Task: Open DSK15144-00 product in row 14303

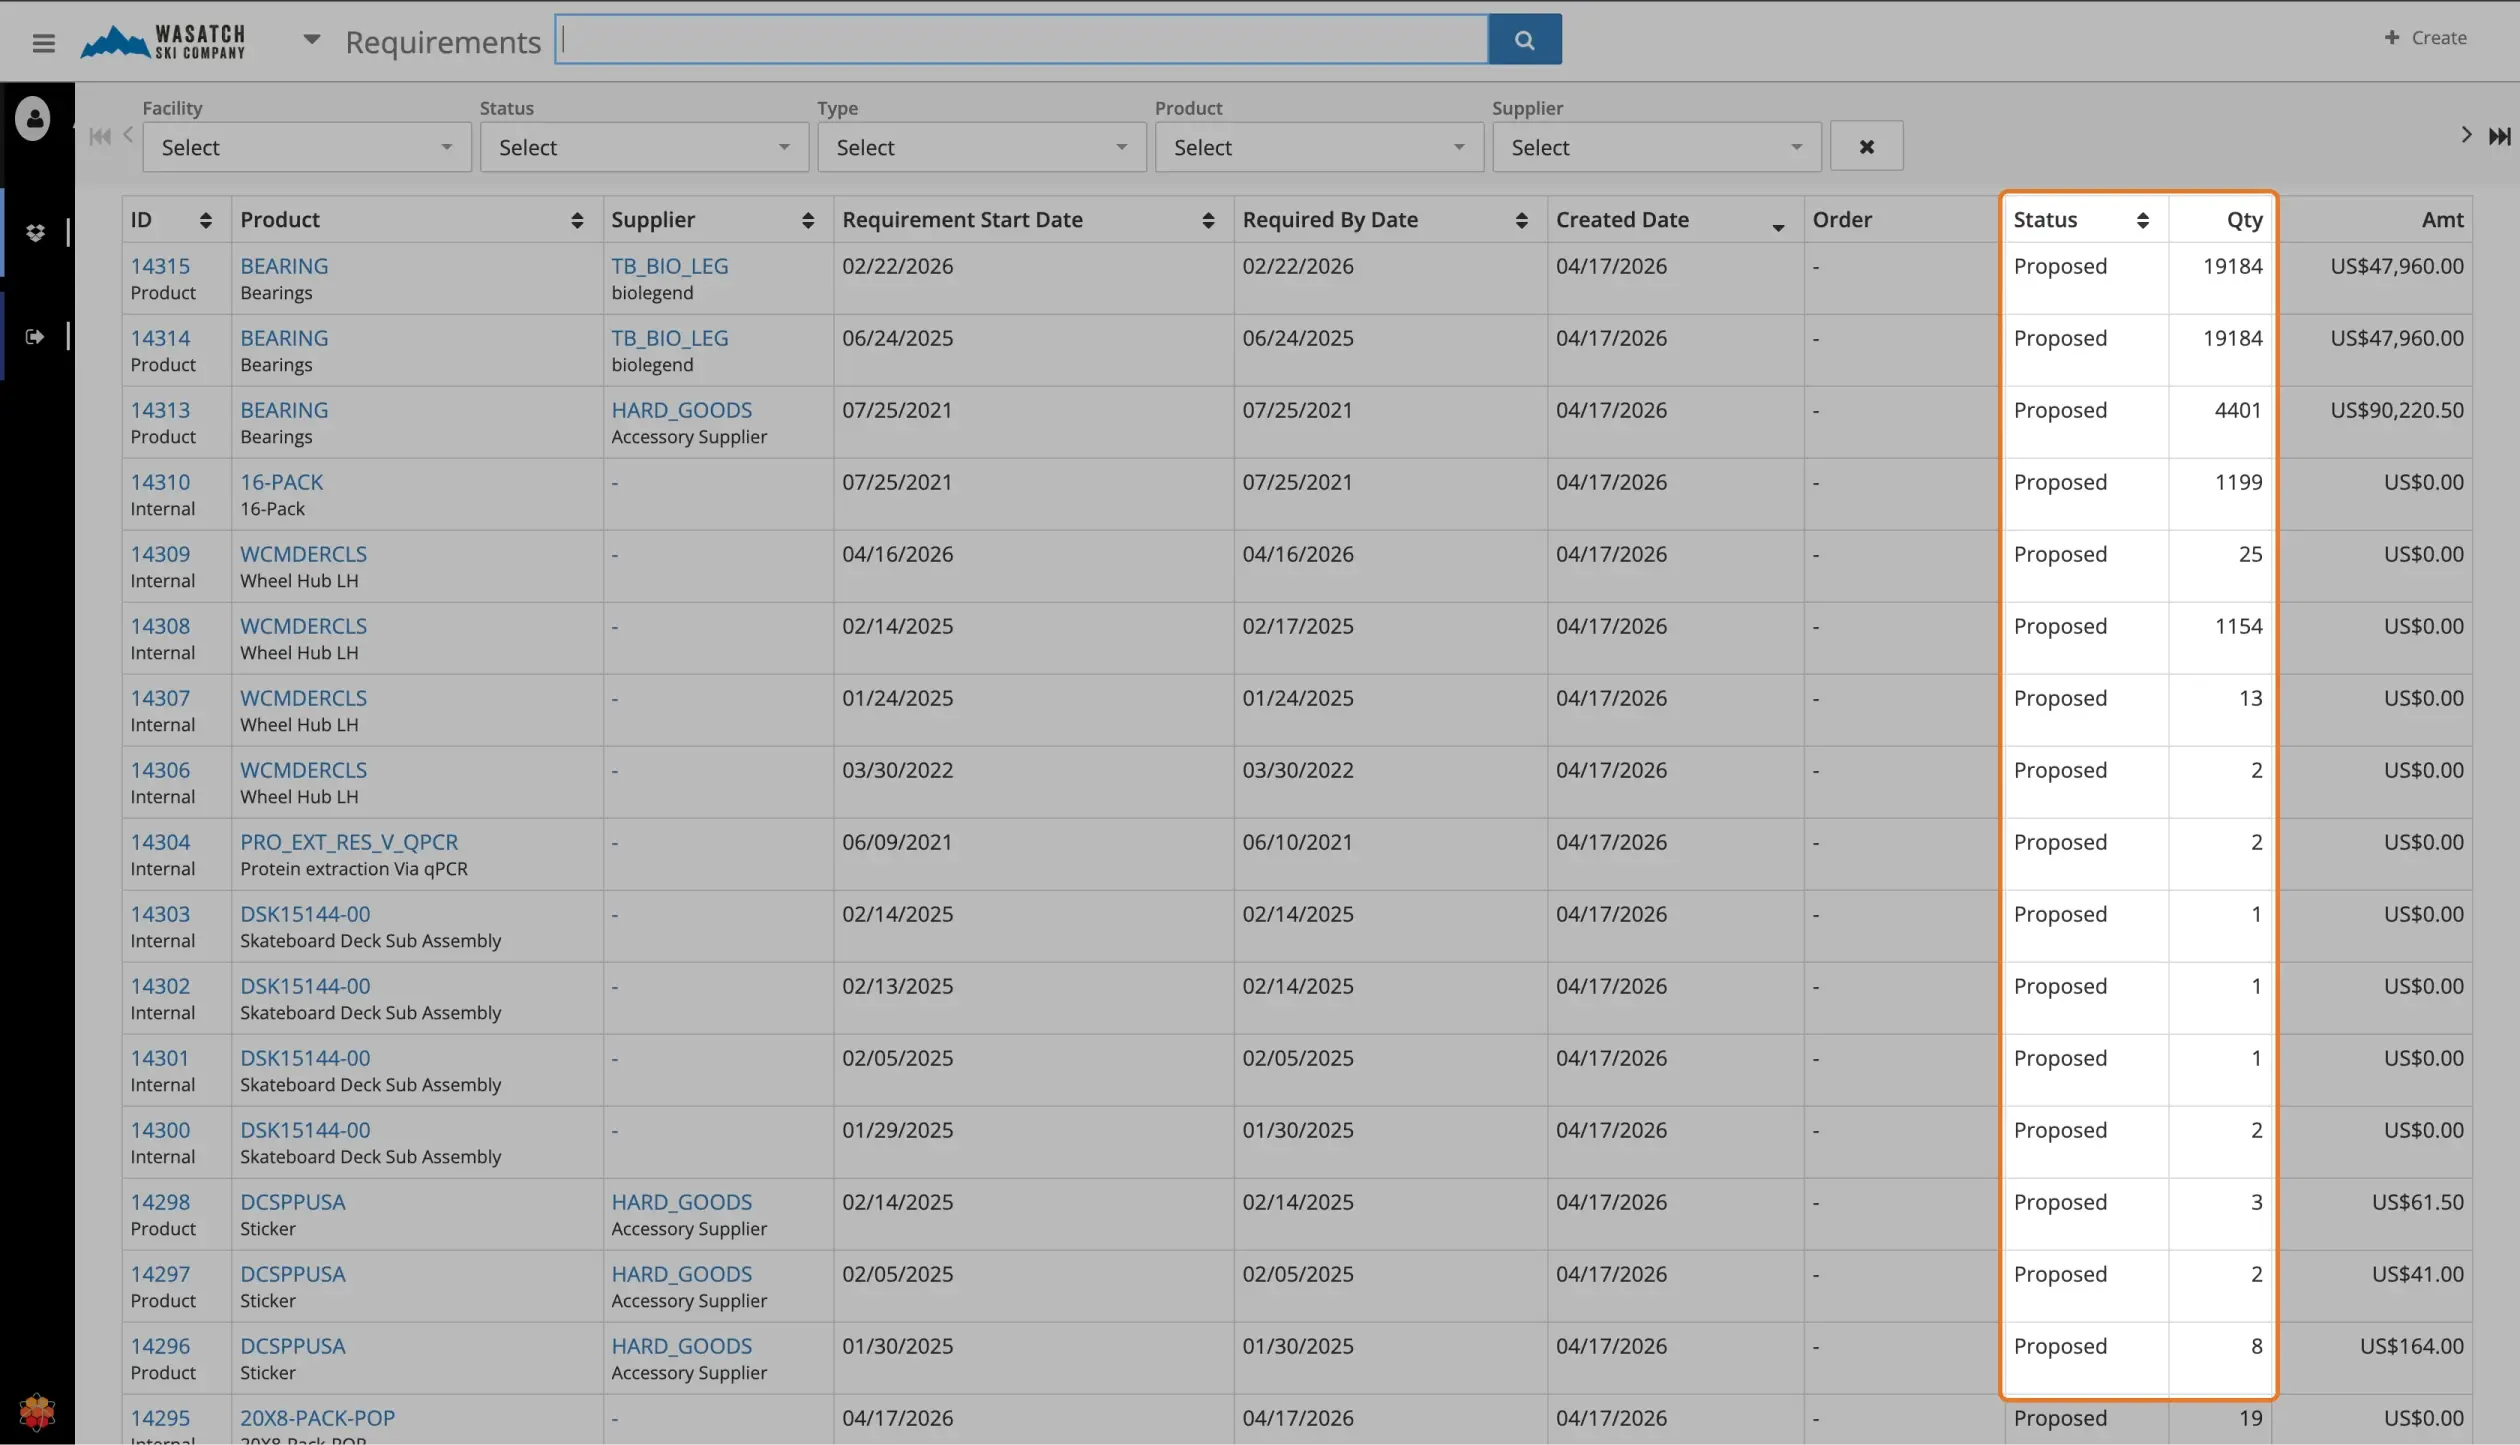Action: [x=305, y=914]
